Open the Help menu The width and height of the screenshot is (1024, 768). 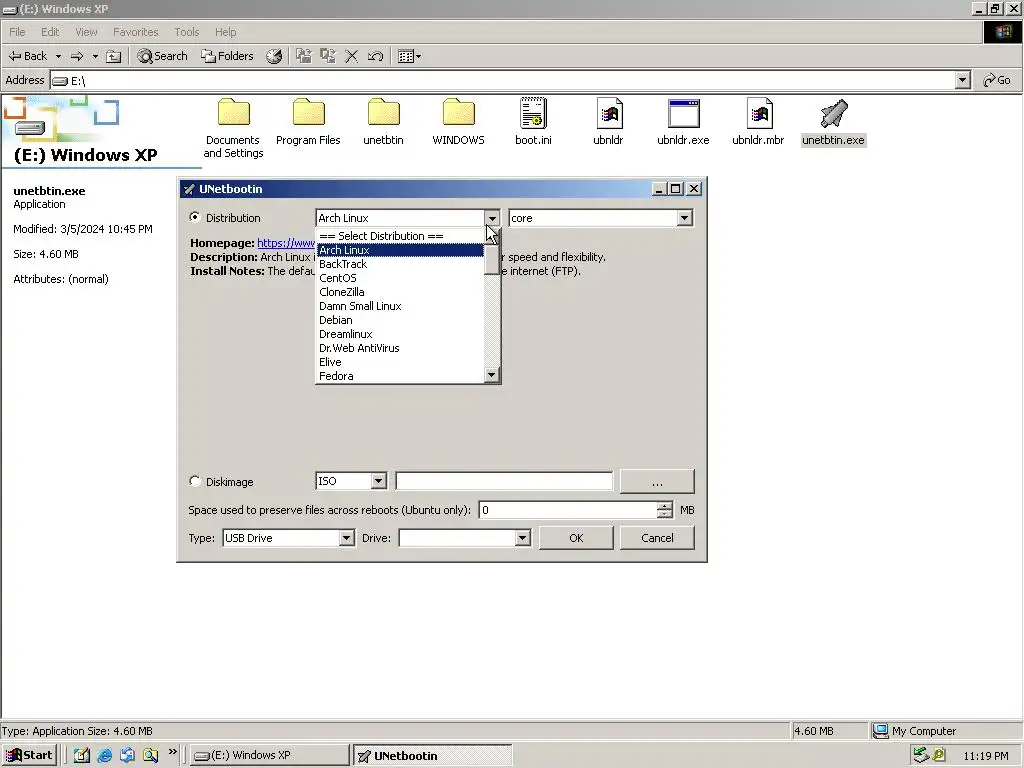225,32
